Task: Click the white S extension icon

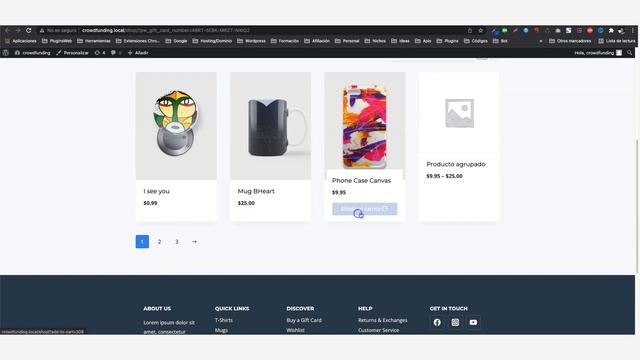Action: [568, 31]
